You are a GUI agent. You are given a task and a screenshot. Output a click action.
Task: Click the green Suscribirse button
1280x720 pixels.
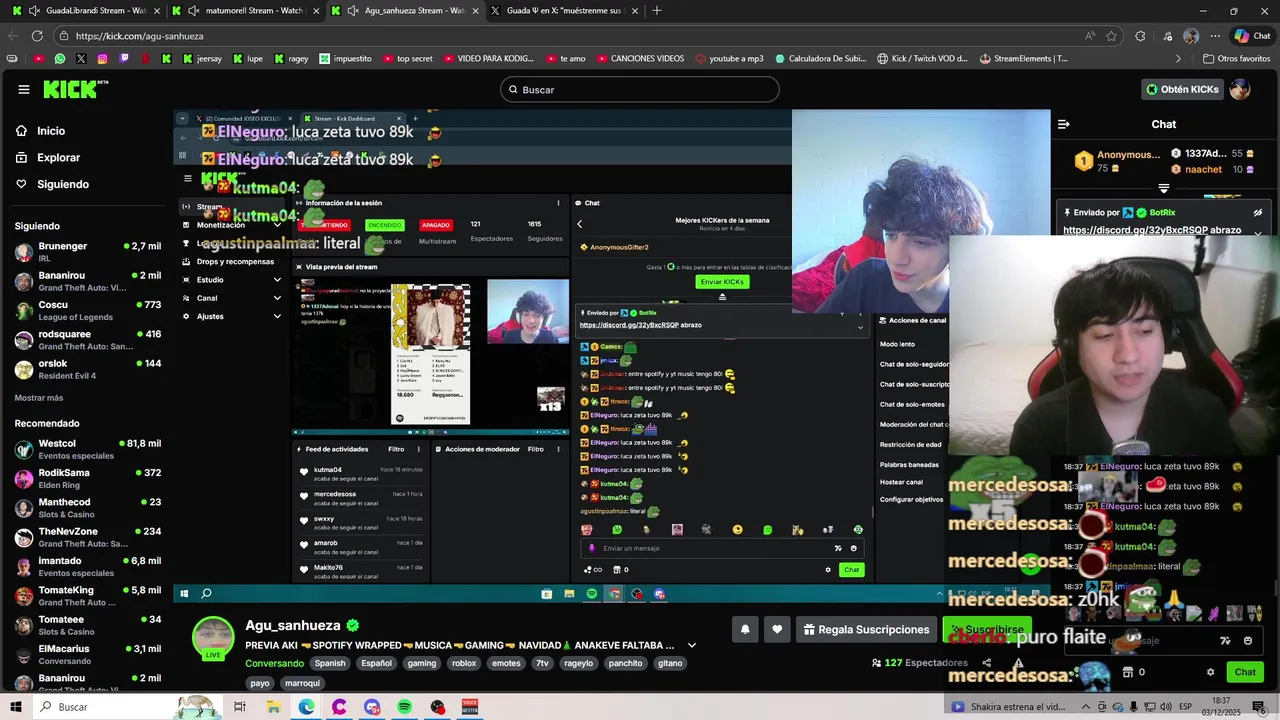tap(987, 629)
